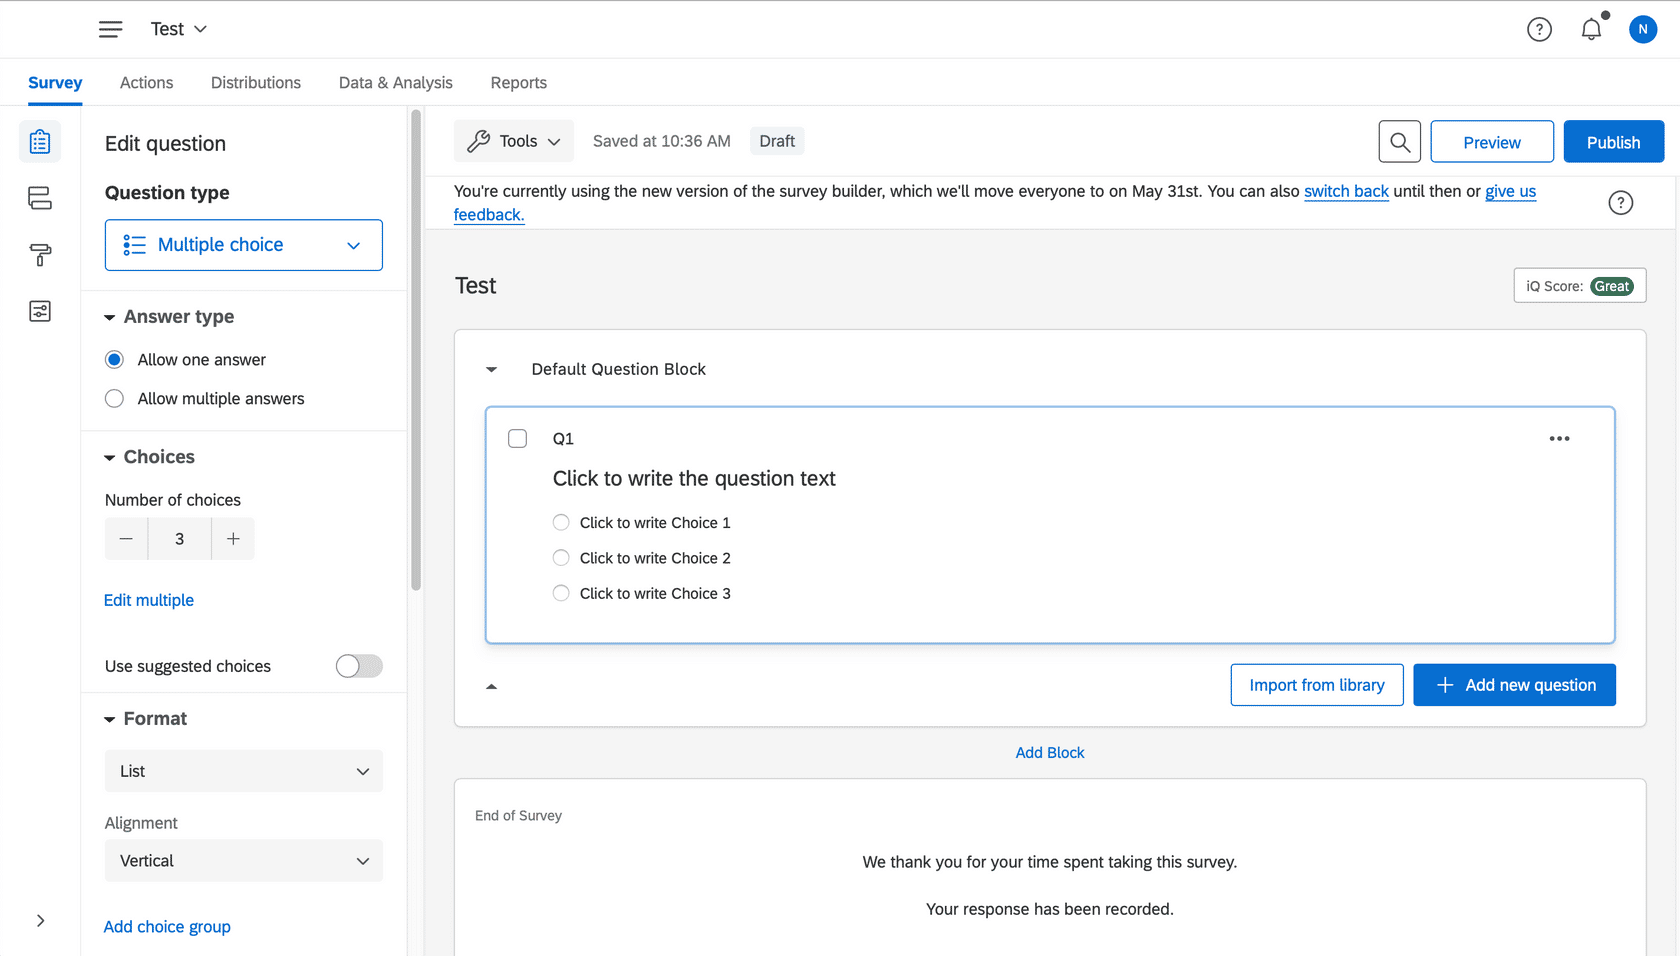Click the block's bottom collapse arrow
Image resolution: width=1680 pixels, height=956 pixels.
tap(491, 686)
